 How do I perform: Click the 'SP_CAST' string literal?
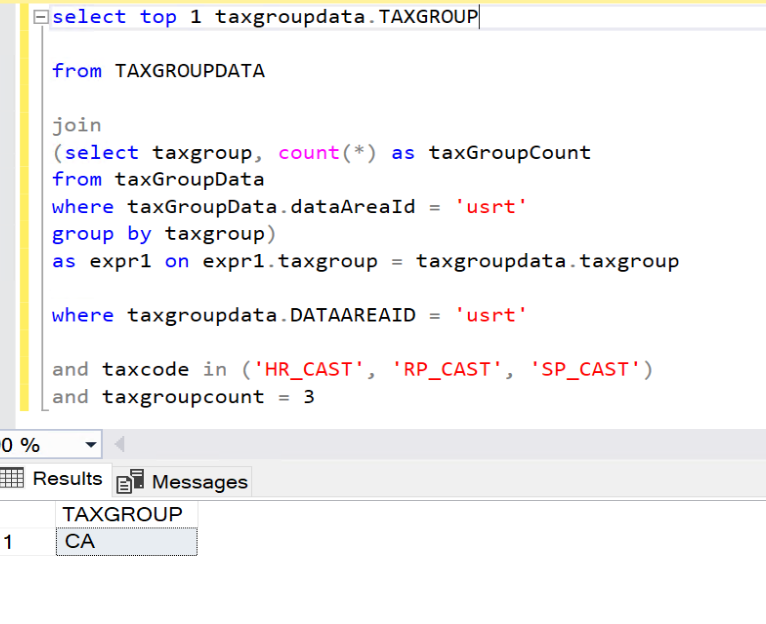(x=585, y=369)
